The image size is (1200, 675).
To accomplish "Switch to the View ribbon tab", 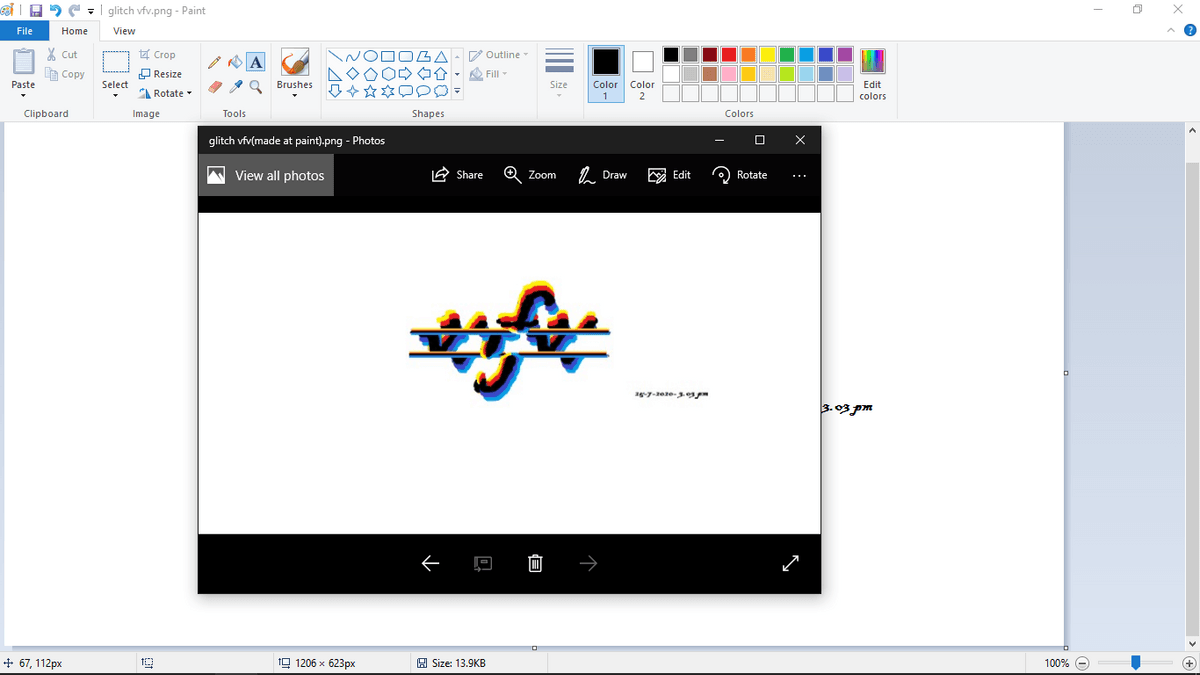I will coord(124,31).
